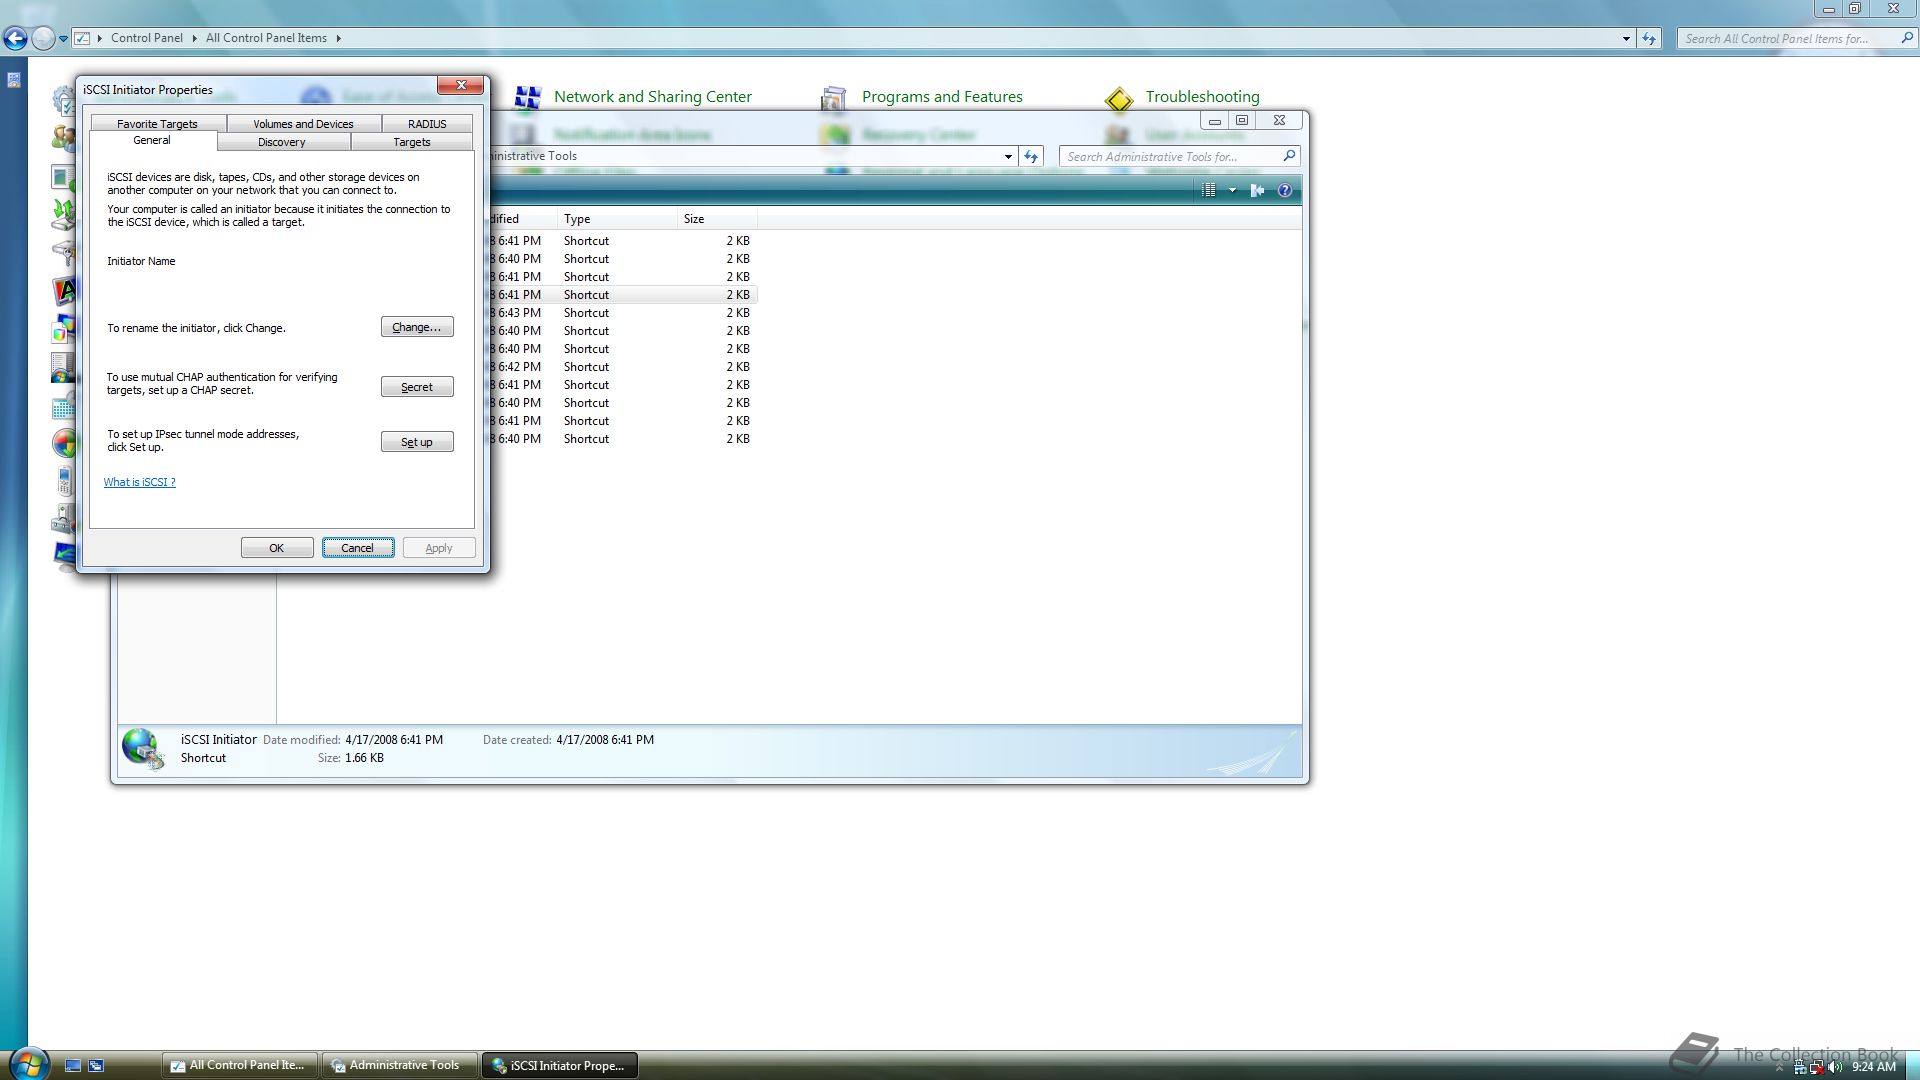The width and height of the screenshot is (1920, 1080).
Task: Click the Control Panel search magnifier icon
Action: coord(1907,38)
